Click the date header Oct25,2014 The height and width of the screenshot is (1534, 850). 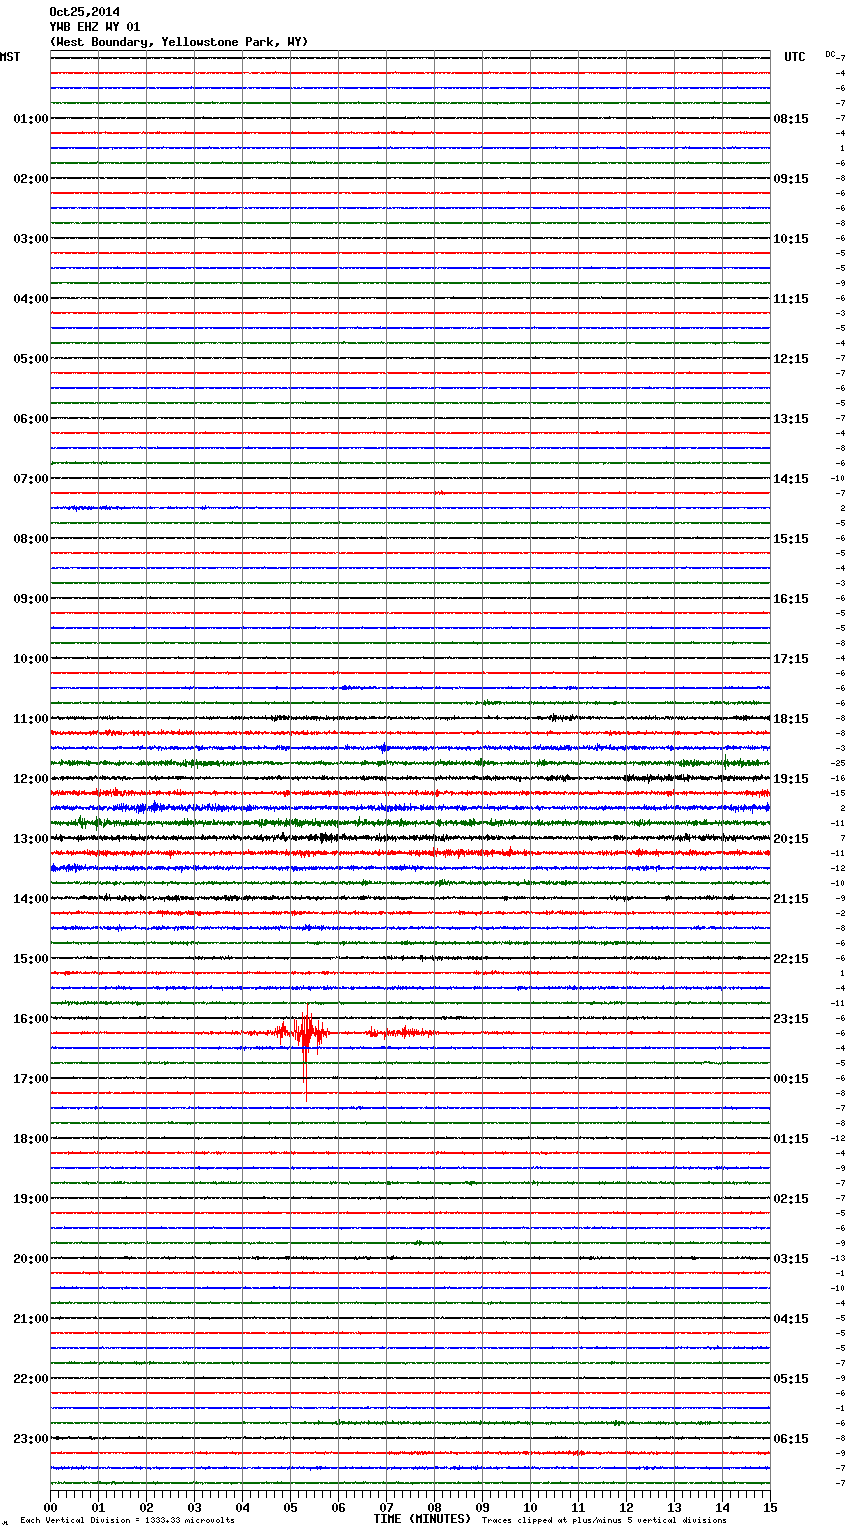tap(84, 12)
